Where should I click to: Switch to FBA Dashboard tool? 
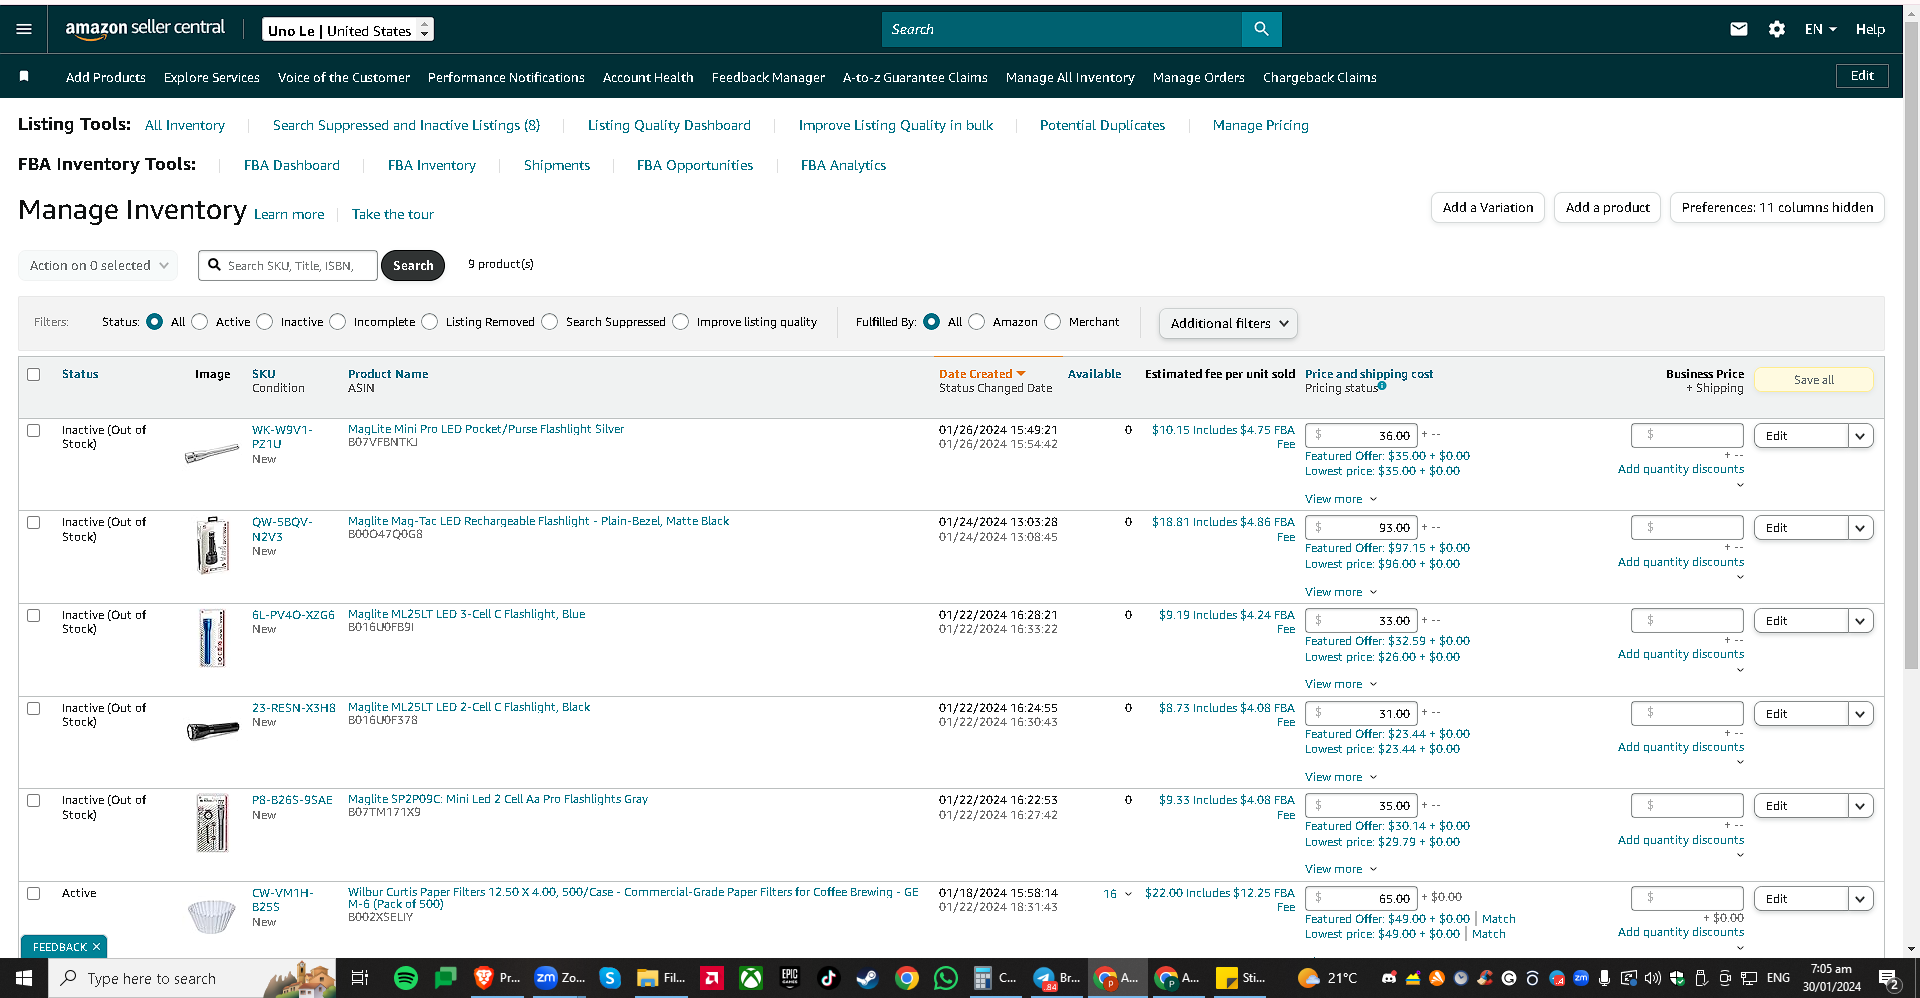tap(292, 165)
